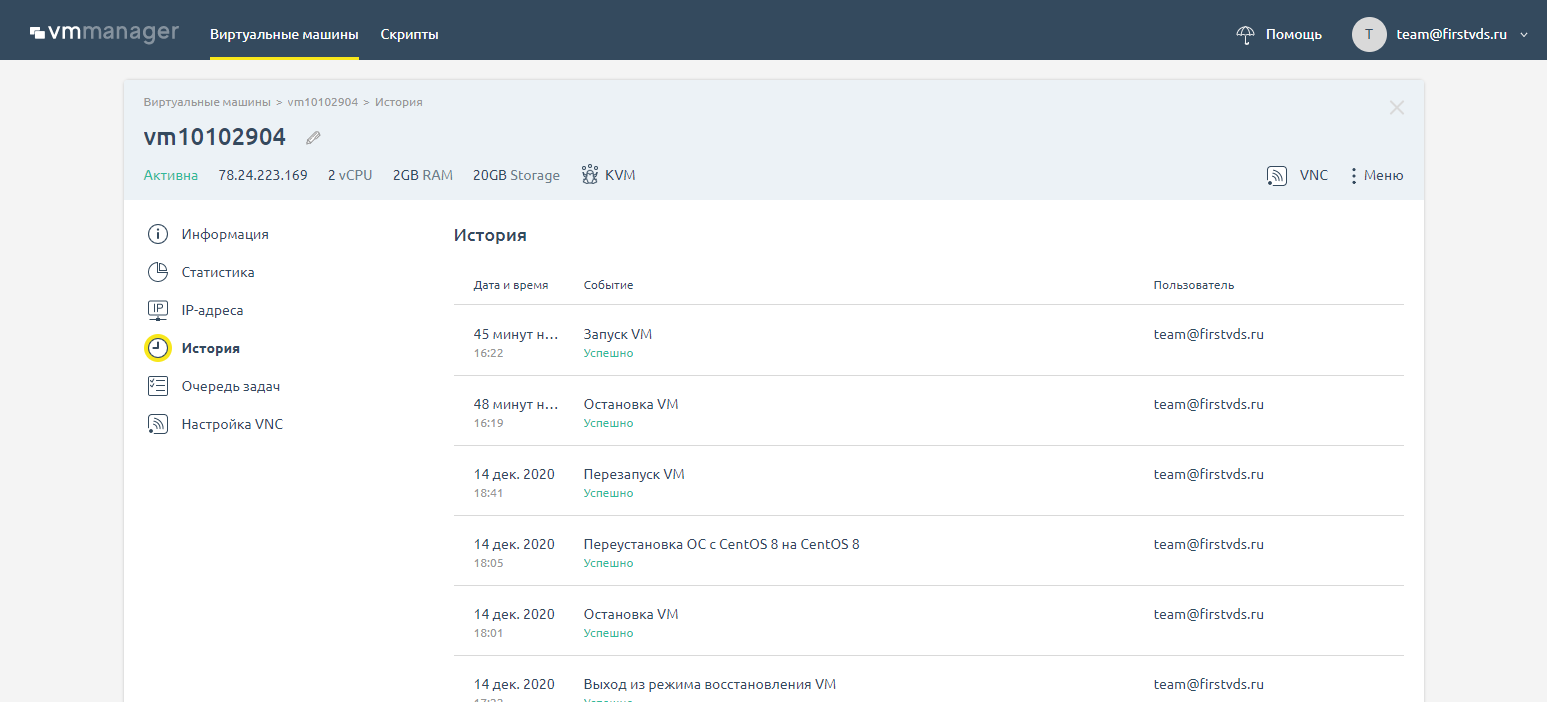
Task: Open Информация section in sidebar
Action: [x=225, y=234]
